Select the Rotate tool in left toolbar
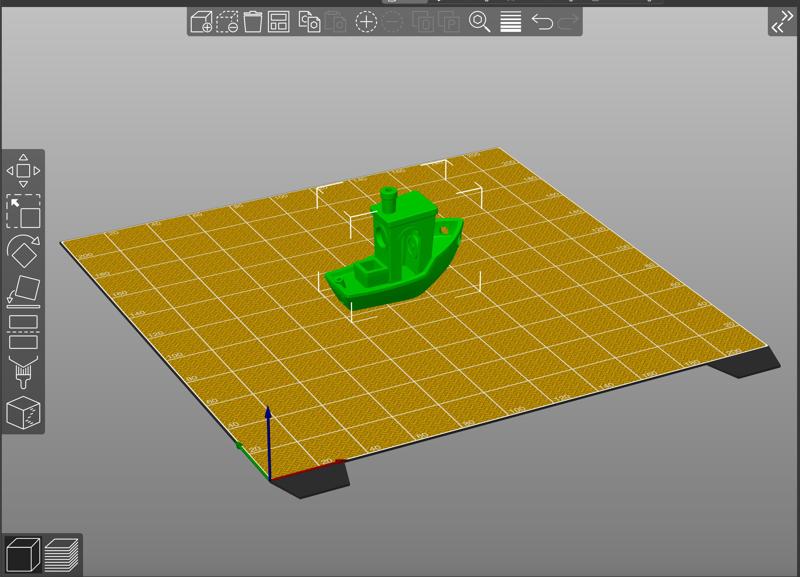The height and width of the screenshot is (577, 800). coord(23,251)
